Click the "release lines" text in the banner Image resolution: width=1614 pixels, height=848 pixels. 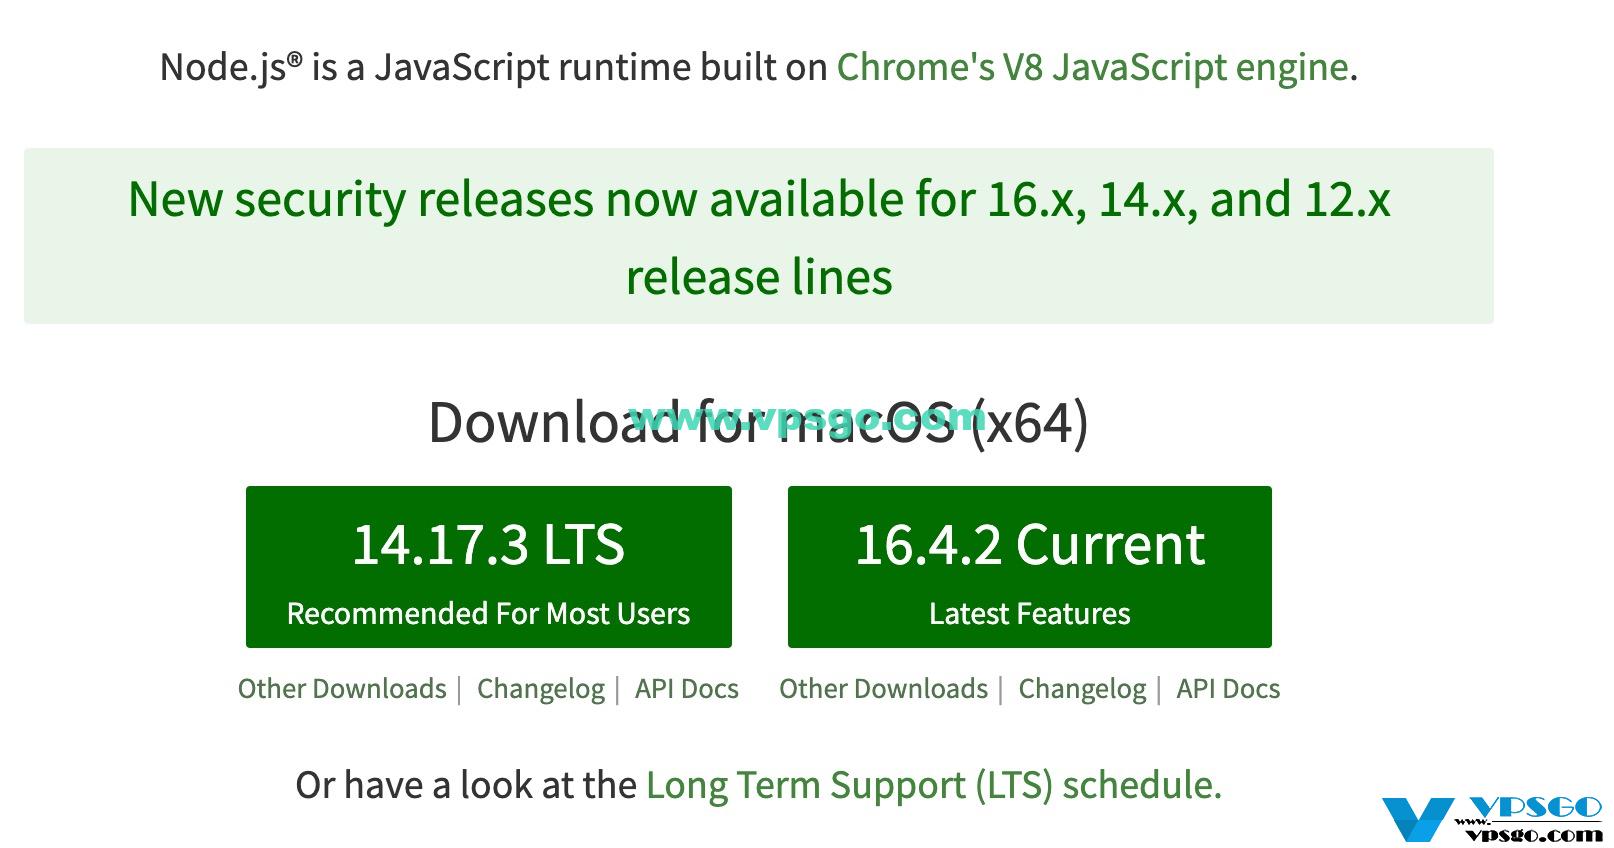pyautogui.click(x=758, y=277)
